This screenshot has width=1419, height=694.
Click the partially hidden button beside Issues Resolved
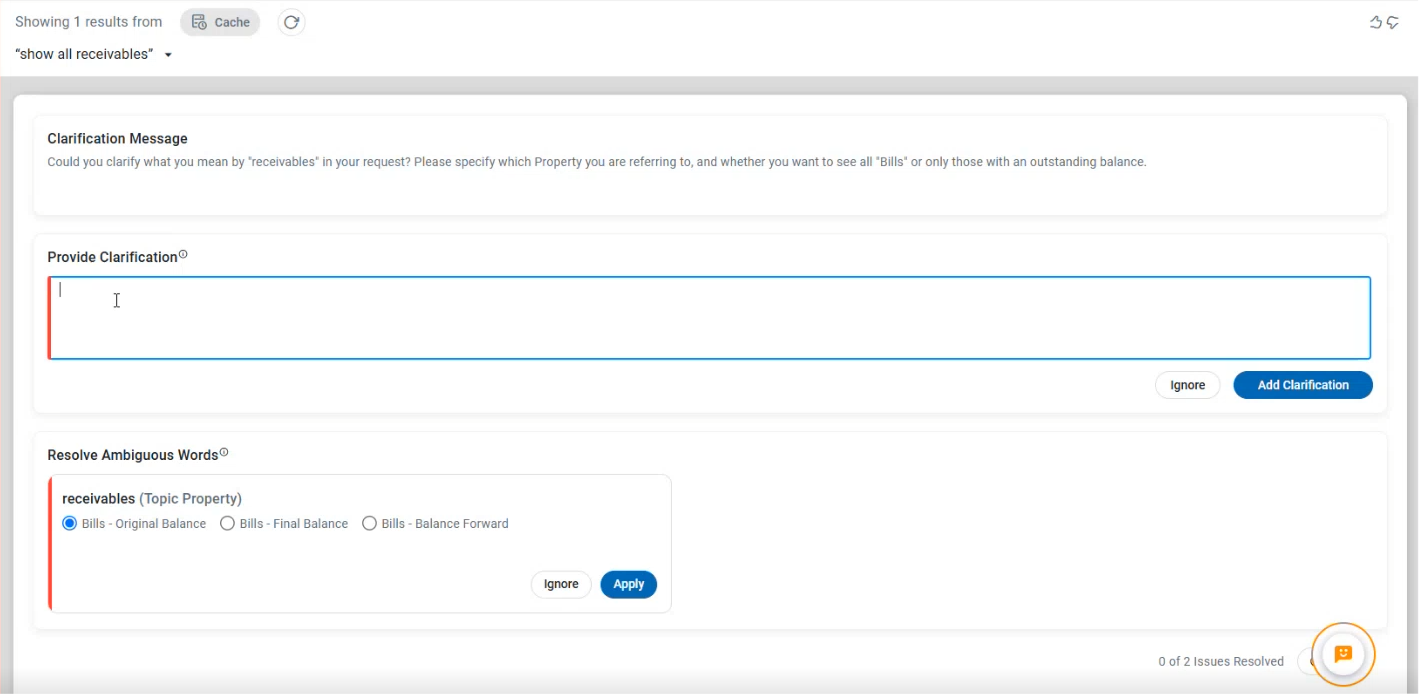(x=1305, y=661)
